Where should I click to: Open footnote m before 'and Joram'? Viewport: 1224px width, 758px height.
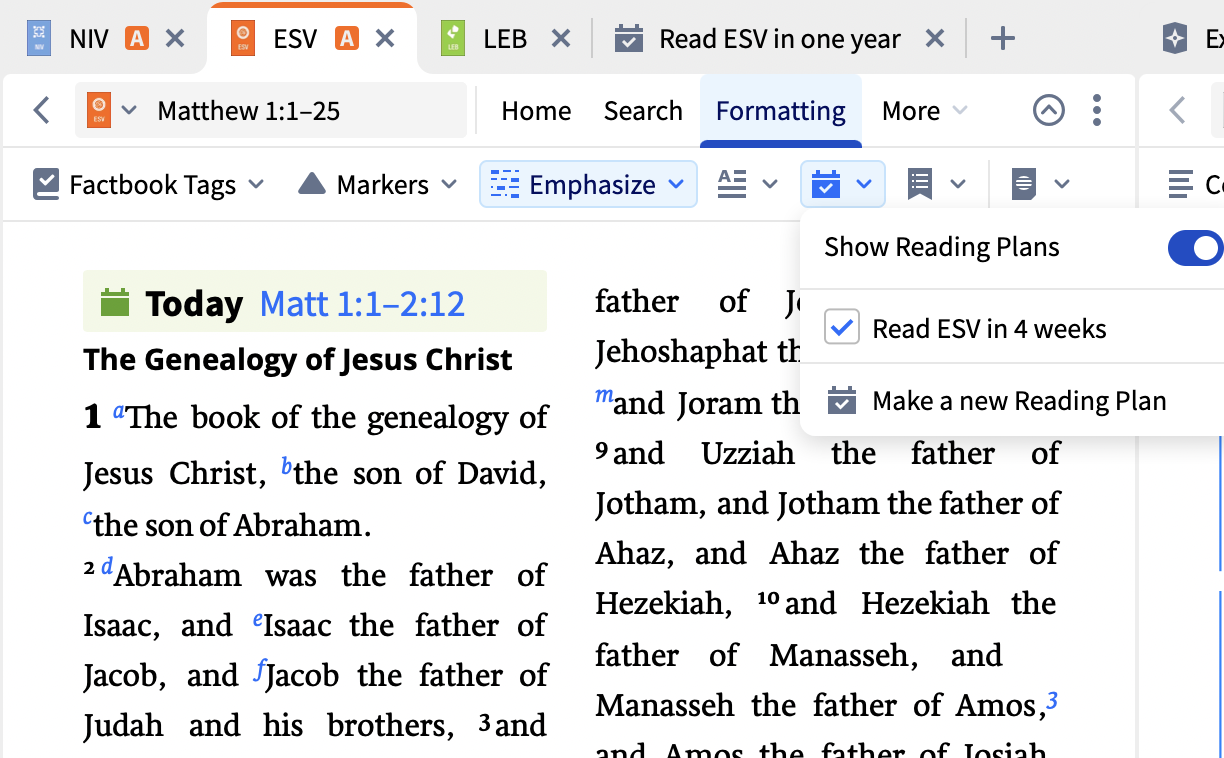(604, 395)
